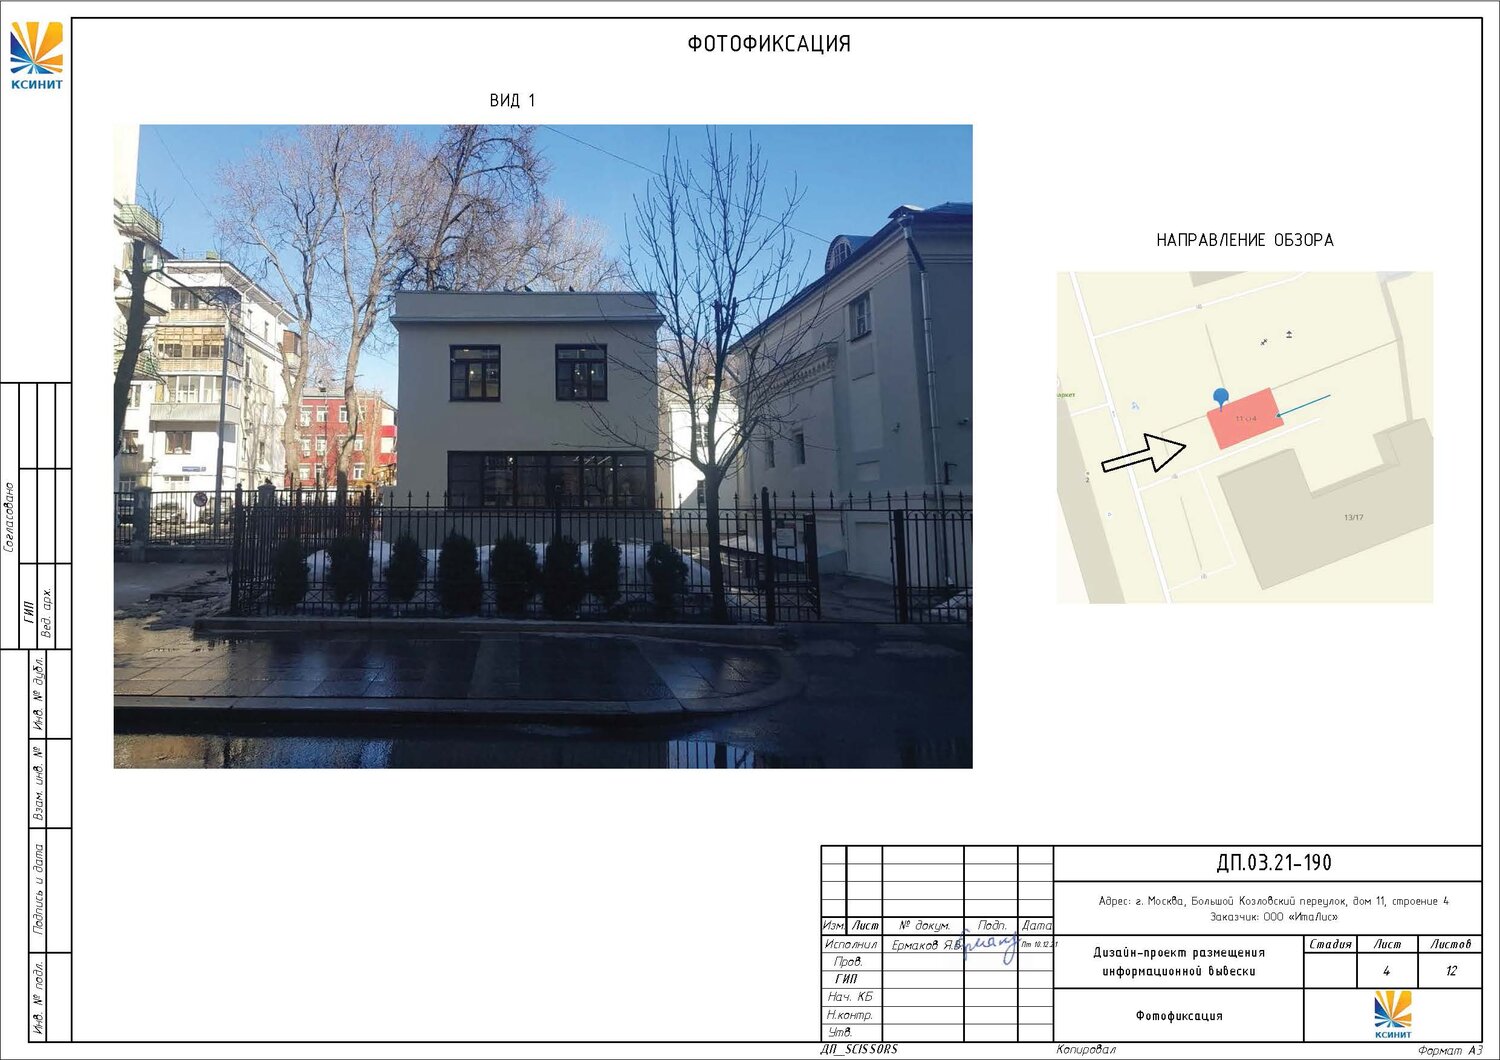Click the document code ДП.03.21-190
This screenshot has height=1060, width=1500.
click(x=1274, y=863)
